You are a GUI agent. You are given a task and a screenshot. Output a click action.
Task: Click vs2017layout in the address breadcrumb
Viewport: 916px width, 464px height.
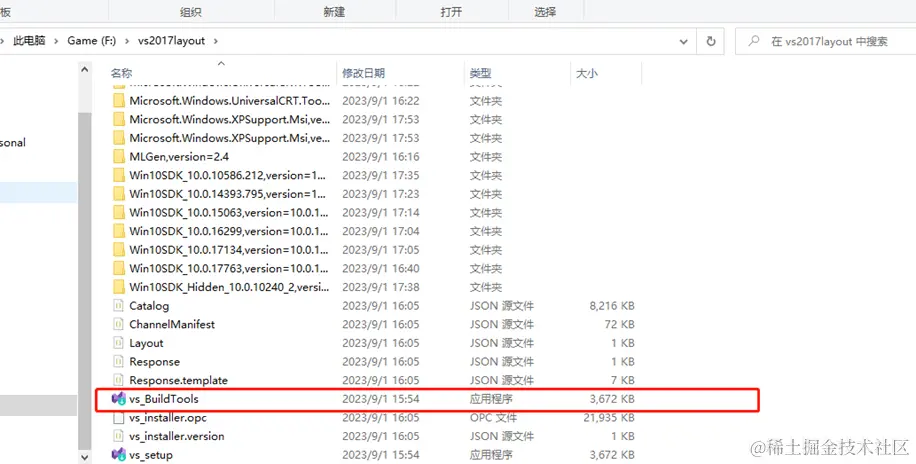171,41
